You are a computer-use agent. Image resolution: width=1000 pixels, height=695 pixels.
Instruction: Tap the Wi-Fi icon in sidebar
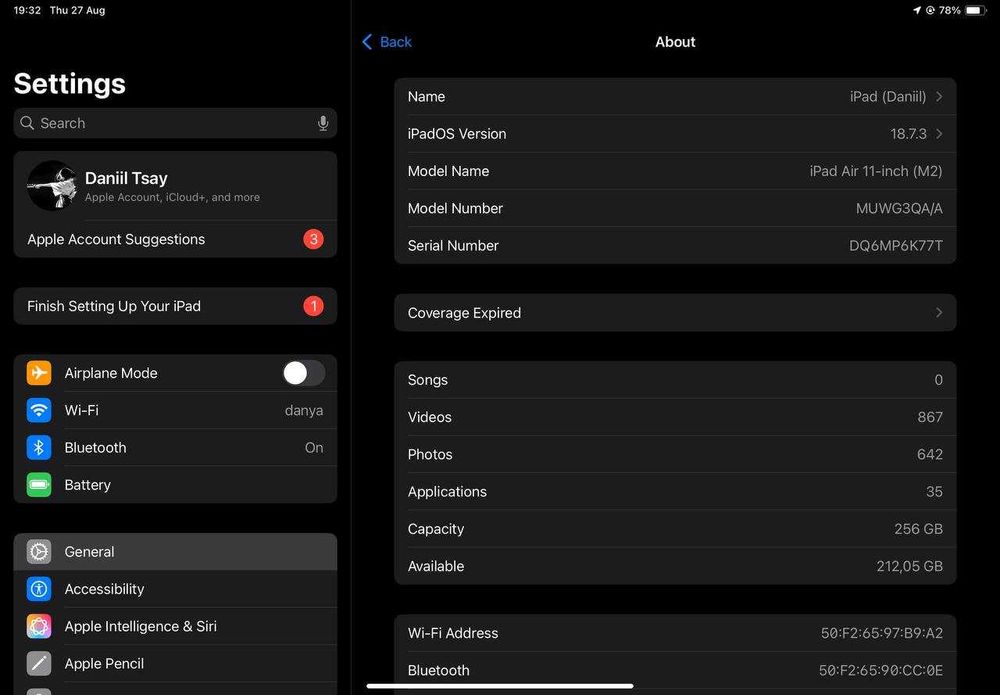pos(39,410)
